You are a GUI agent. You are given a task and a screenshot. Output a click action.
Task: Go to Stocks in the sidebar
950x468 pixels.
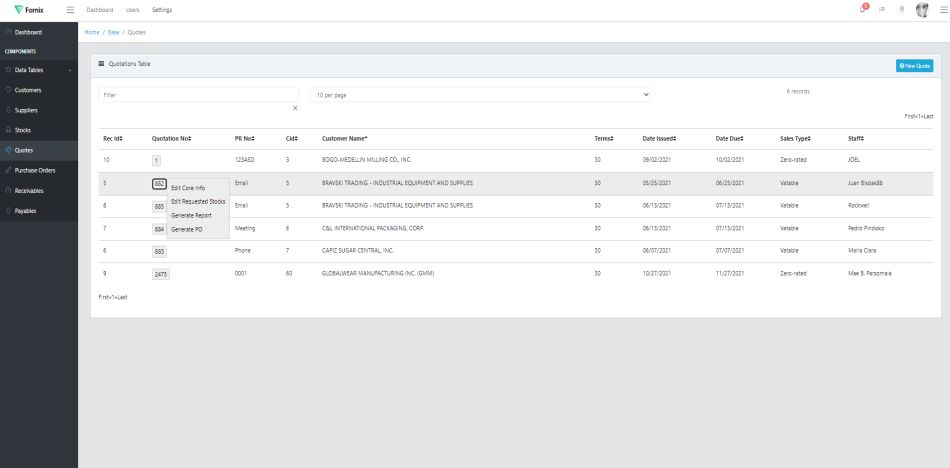click(22, 130)
